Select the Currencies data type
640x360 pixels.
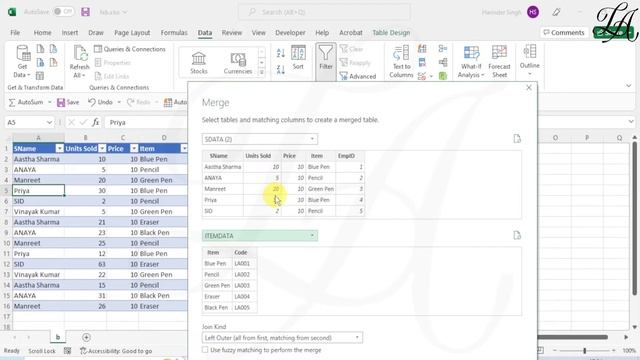click(x=238, y=62)
